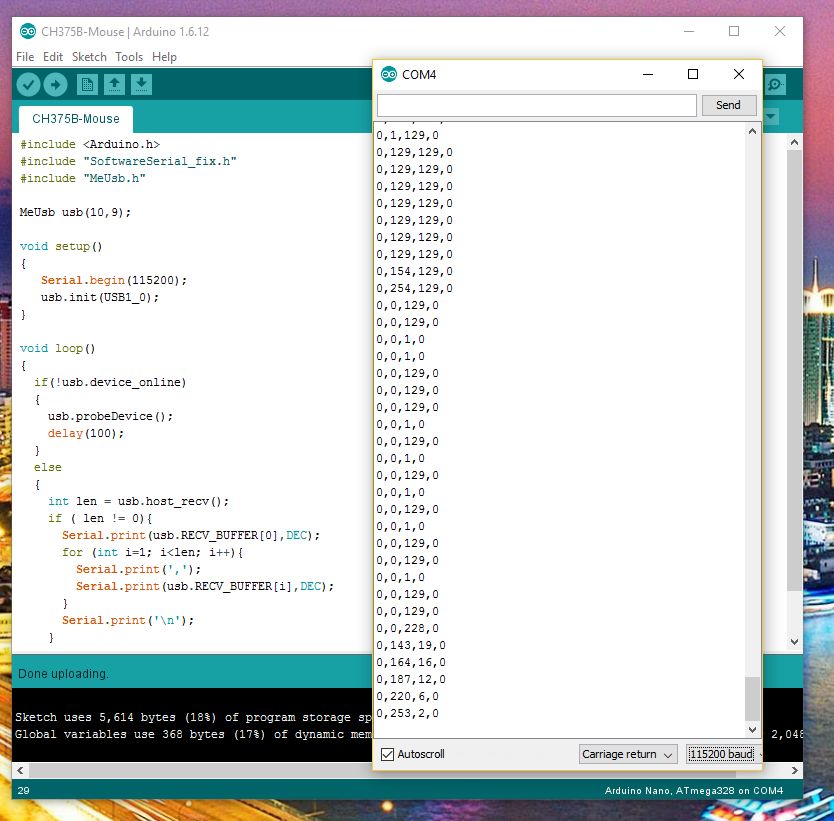The image size is (834, 821).
Task: Click serial output line '0,220,6,0'
Action: [x=407, y=697]
